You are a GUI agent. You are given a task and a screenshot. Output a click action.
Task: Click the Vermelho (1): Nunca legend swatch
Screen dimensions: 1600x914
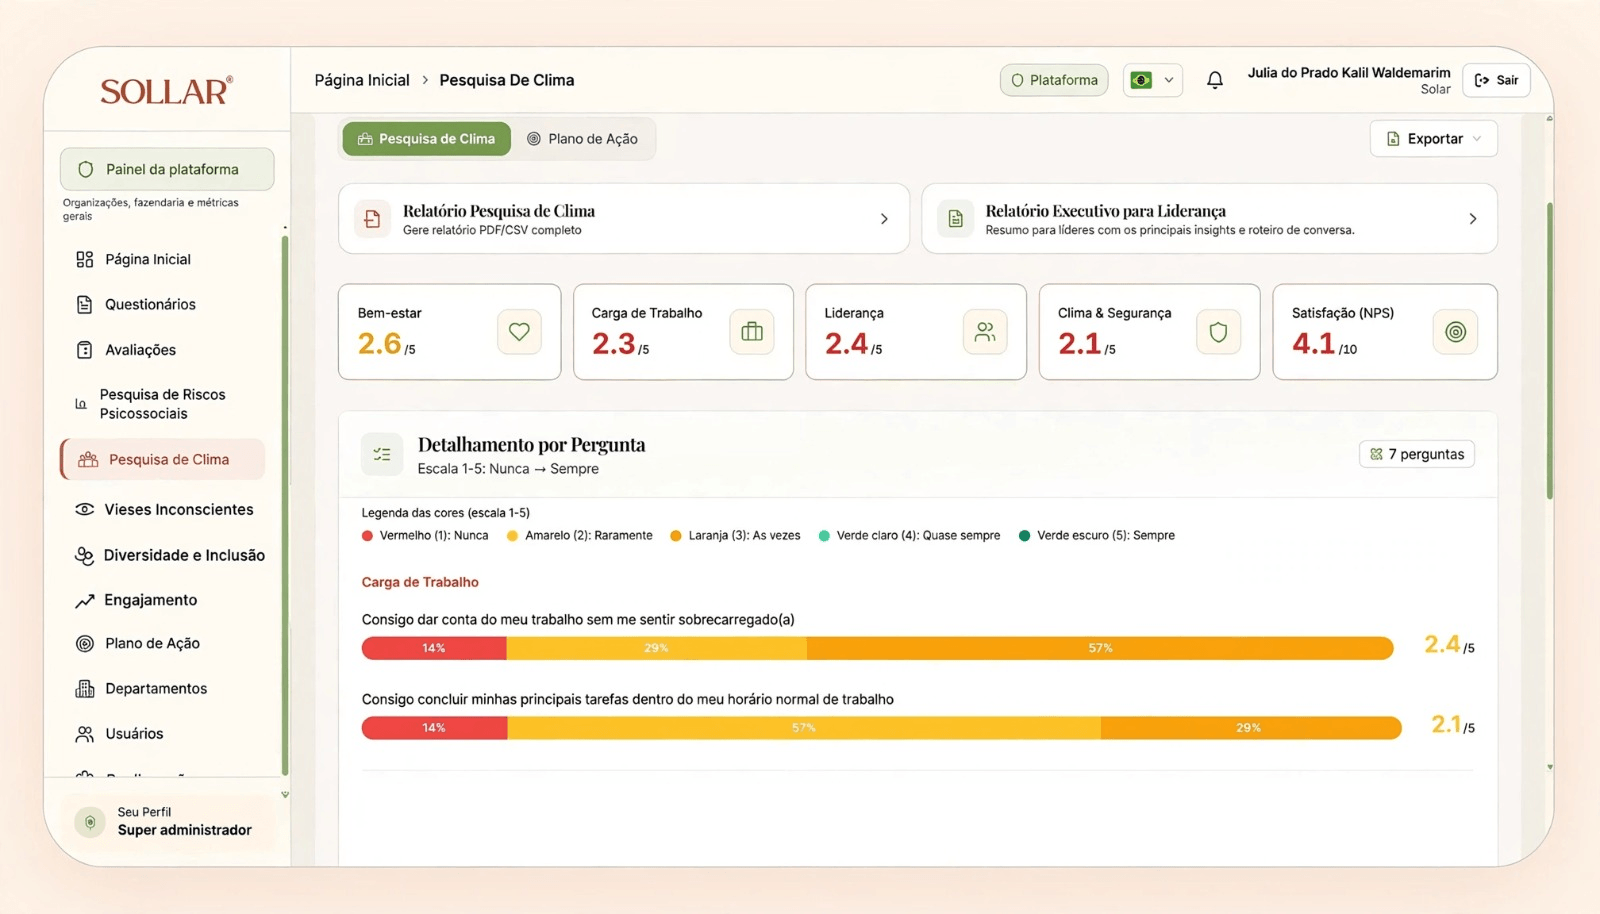(367, 536)
